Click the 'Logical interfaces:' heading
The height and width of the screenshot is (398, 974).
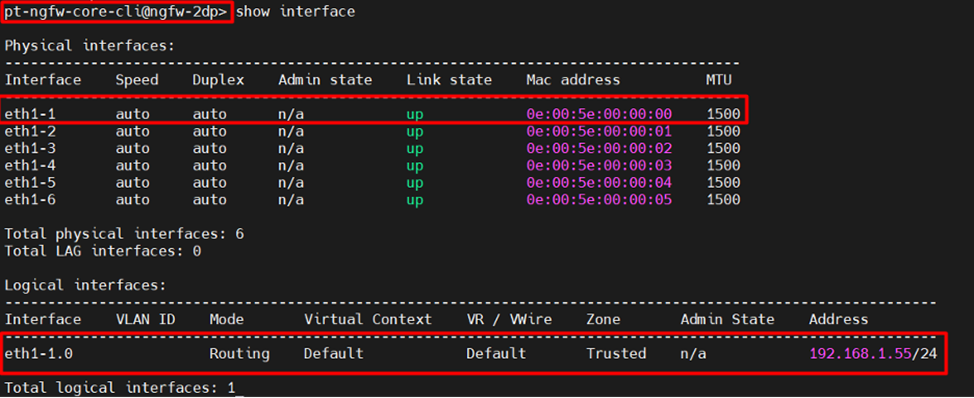[86, 286]
